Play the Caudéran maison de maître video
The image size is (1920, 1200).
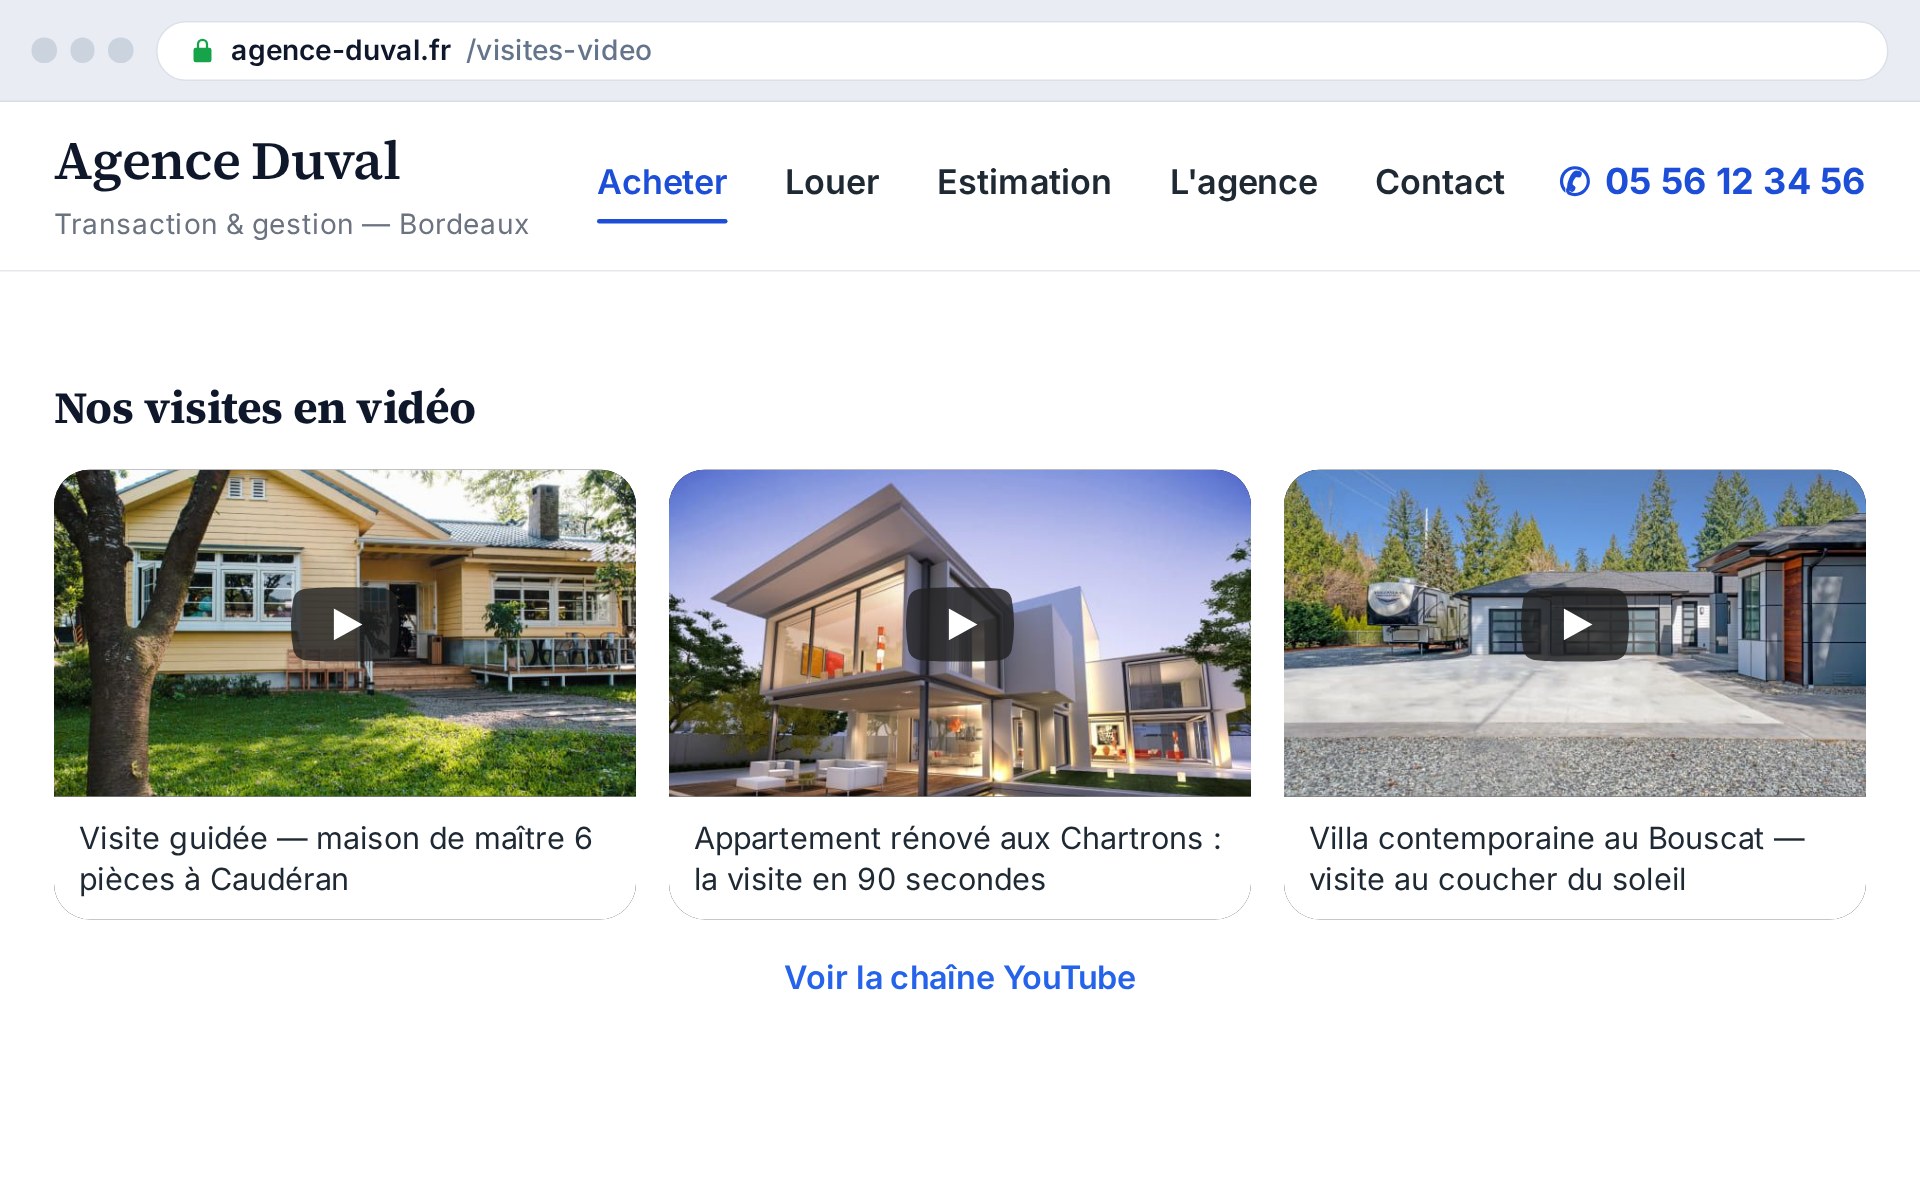pyautogui.click(x=345, y=624)
